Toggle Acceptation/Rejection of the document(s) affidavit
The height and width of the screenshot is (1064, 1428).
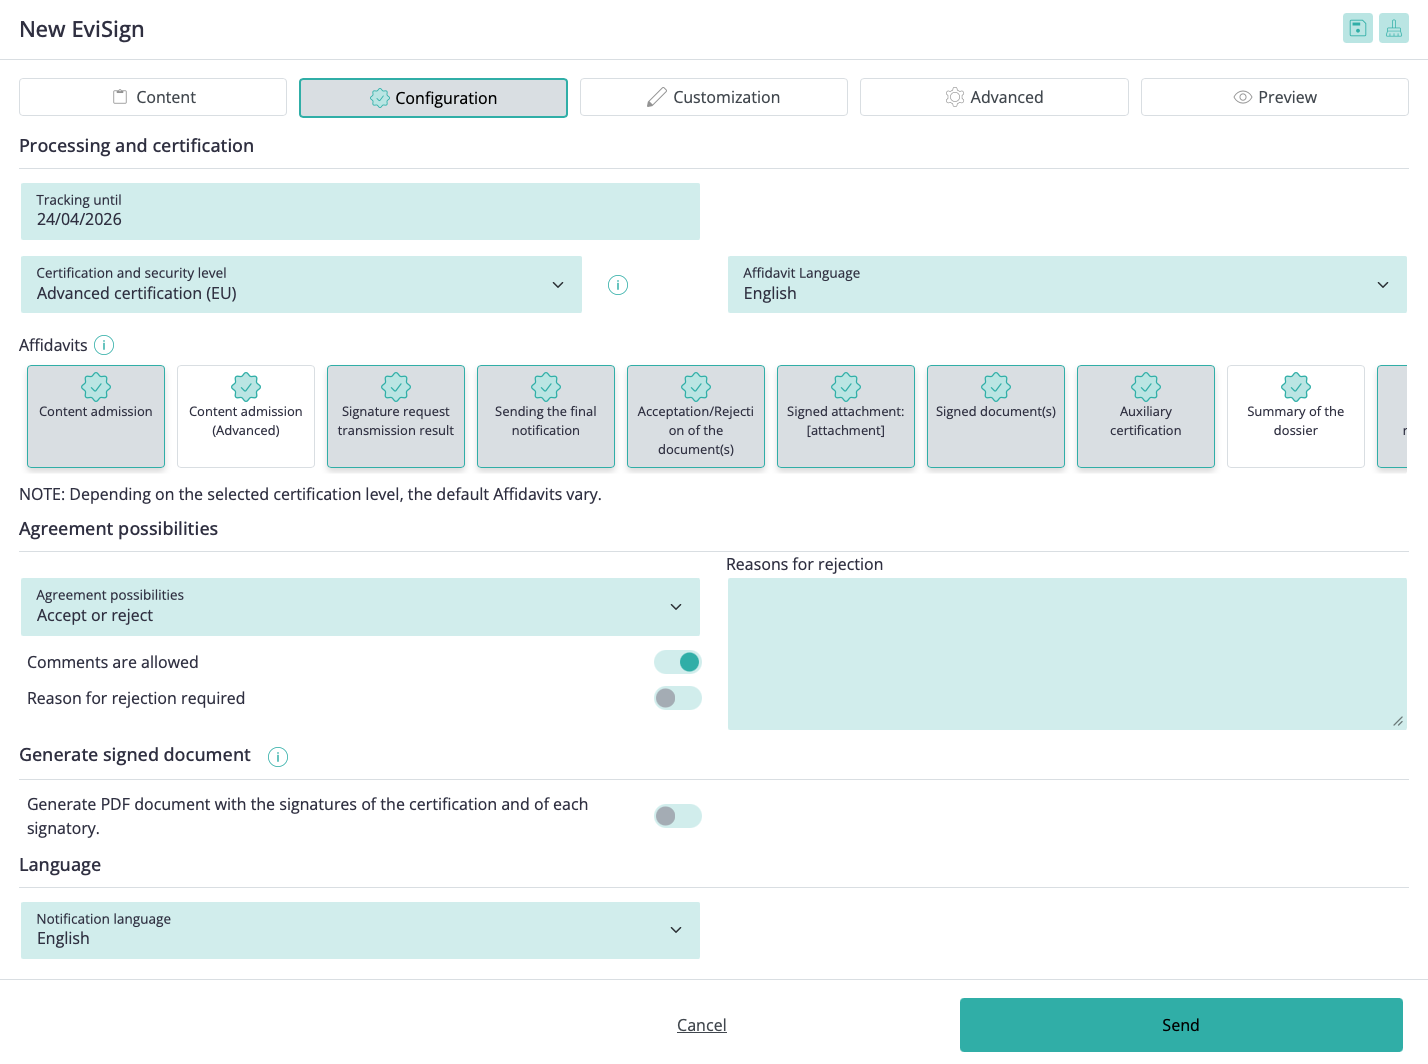tap(696, 416)
